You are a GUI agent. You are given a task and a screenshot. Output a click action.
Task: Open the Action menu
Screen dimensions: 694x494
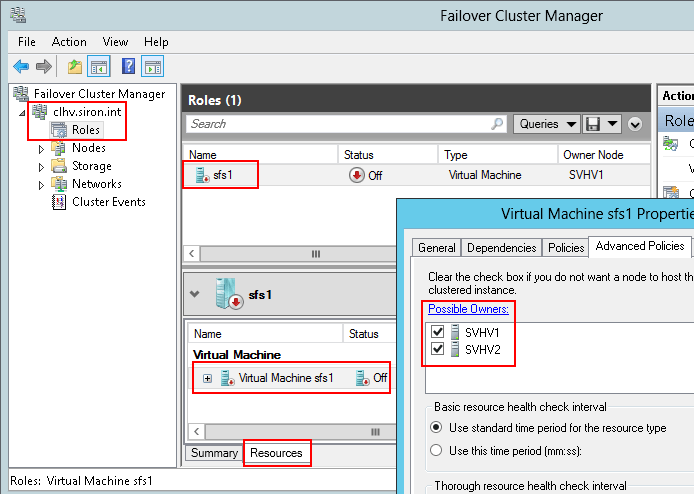coord(69,42)
